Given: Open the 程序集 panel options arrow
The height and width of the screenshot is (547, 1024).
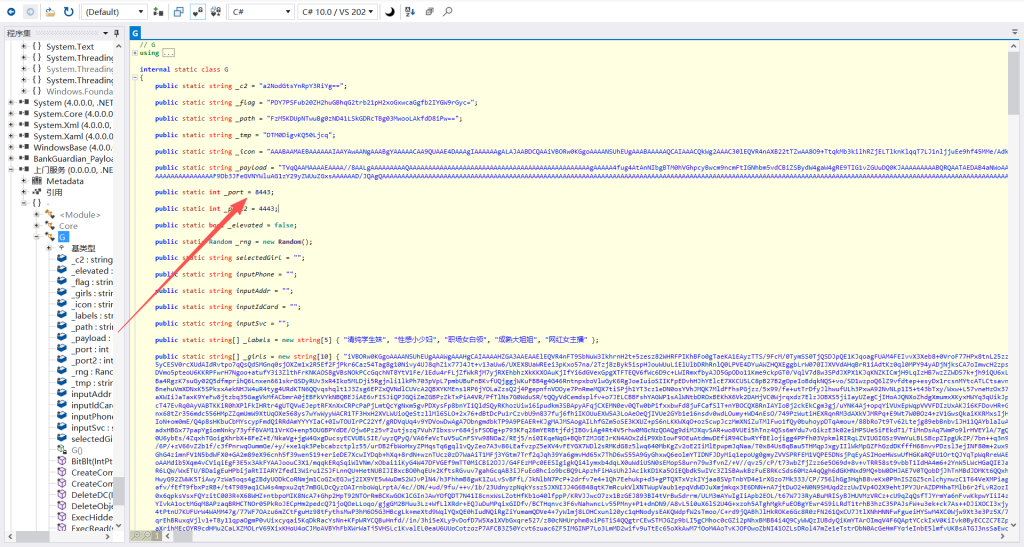Looking at the screenshot, I should [106, 33].
